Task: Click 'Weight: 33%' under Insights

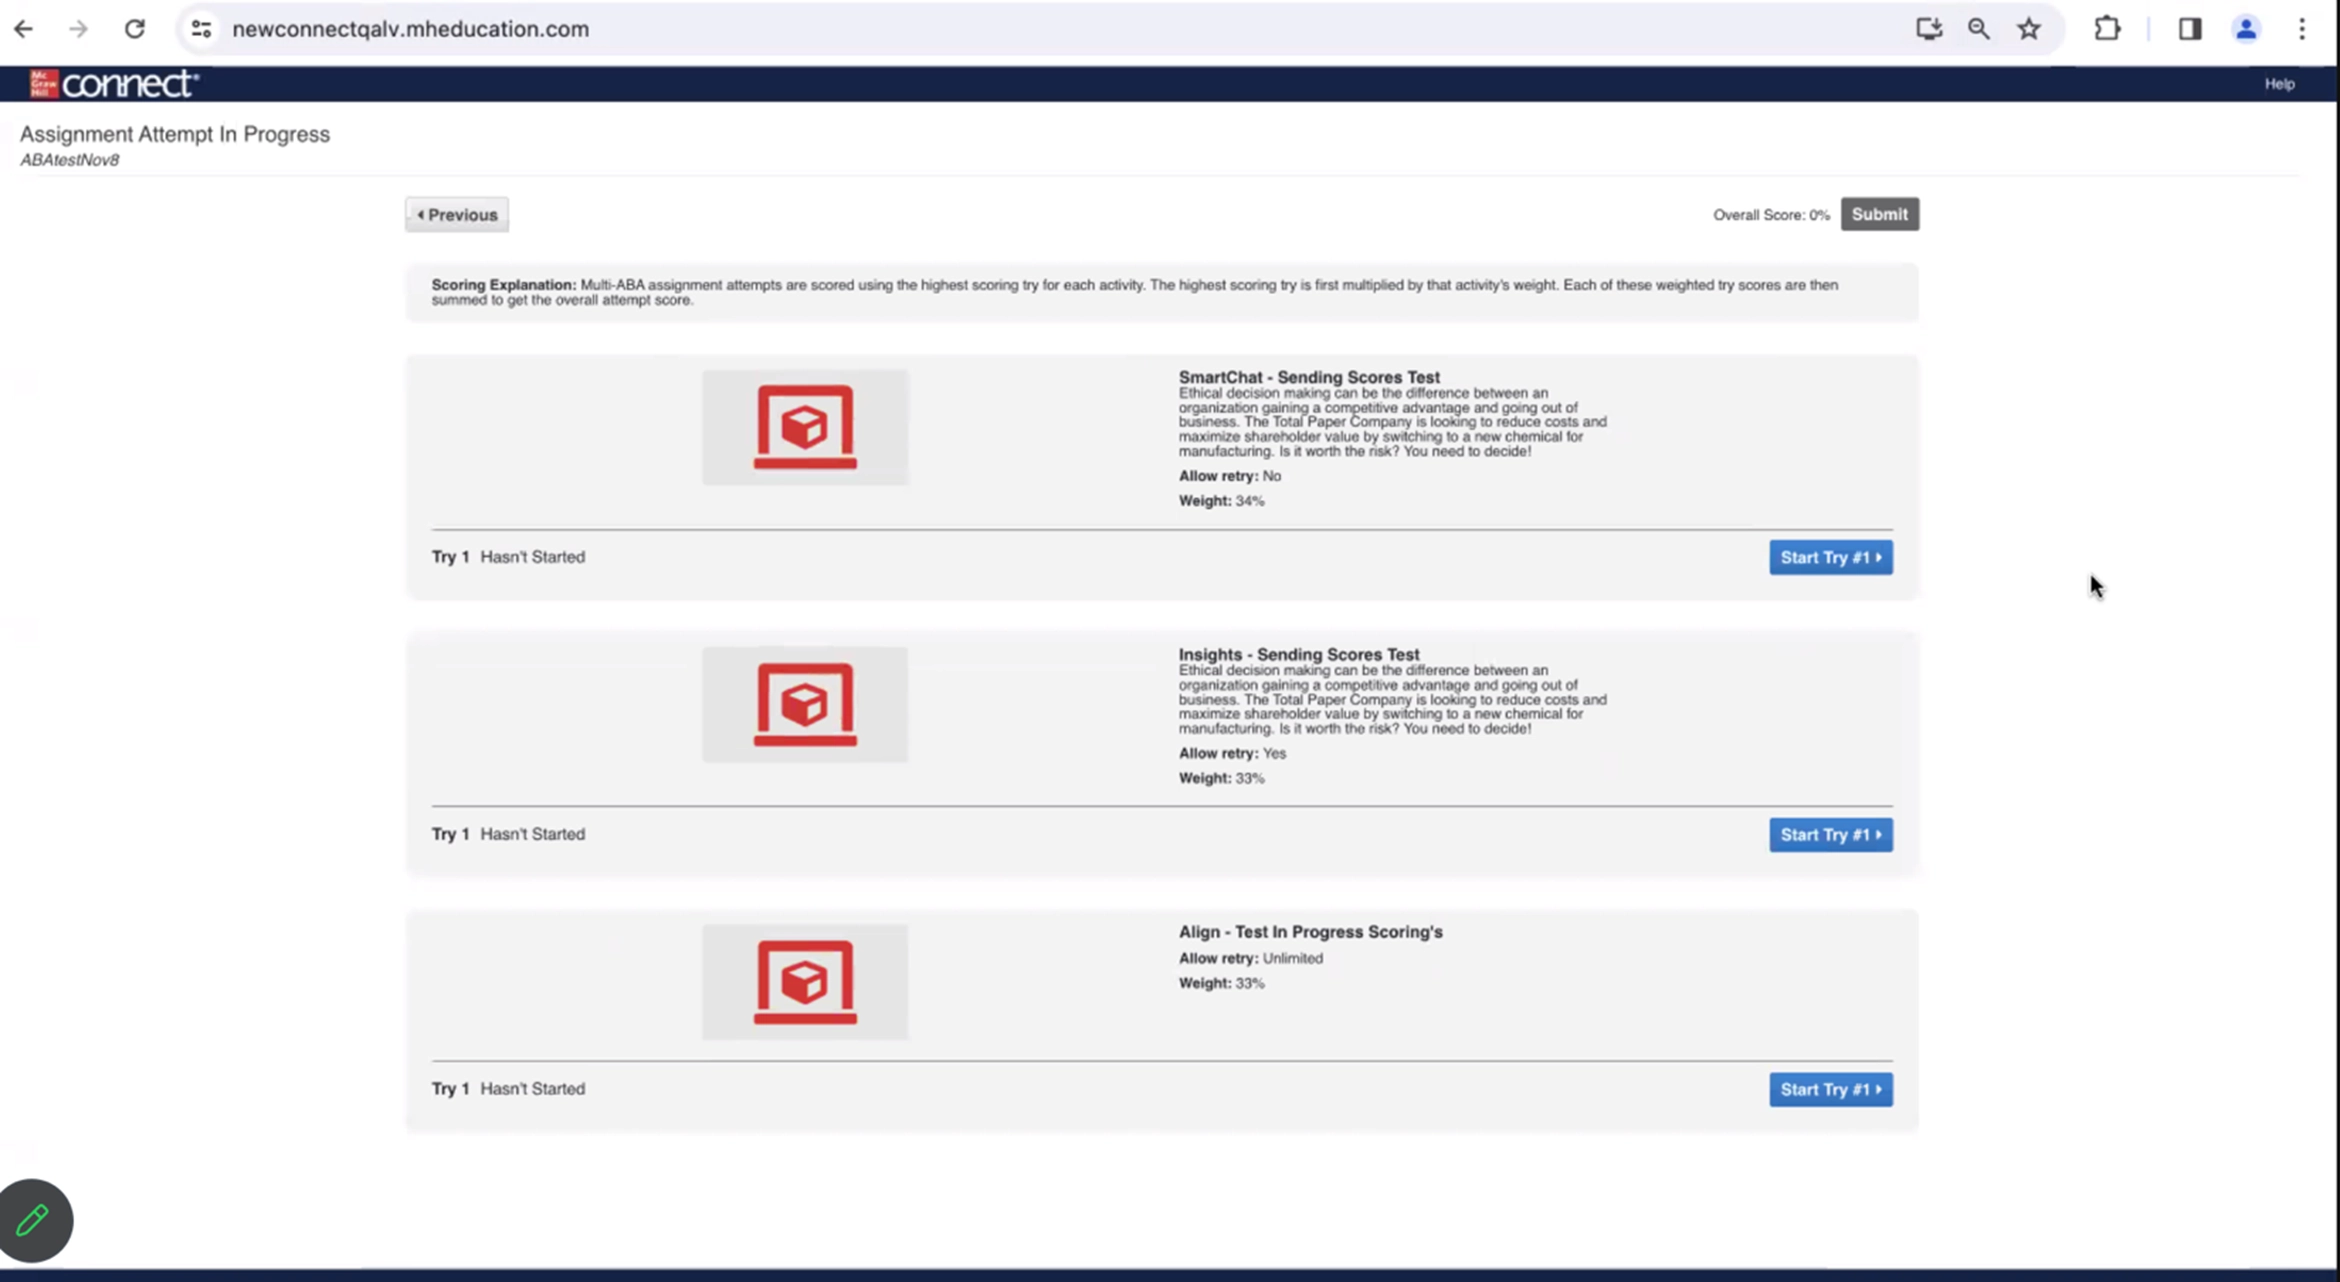Action: 1221,778
